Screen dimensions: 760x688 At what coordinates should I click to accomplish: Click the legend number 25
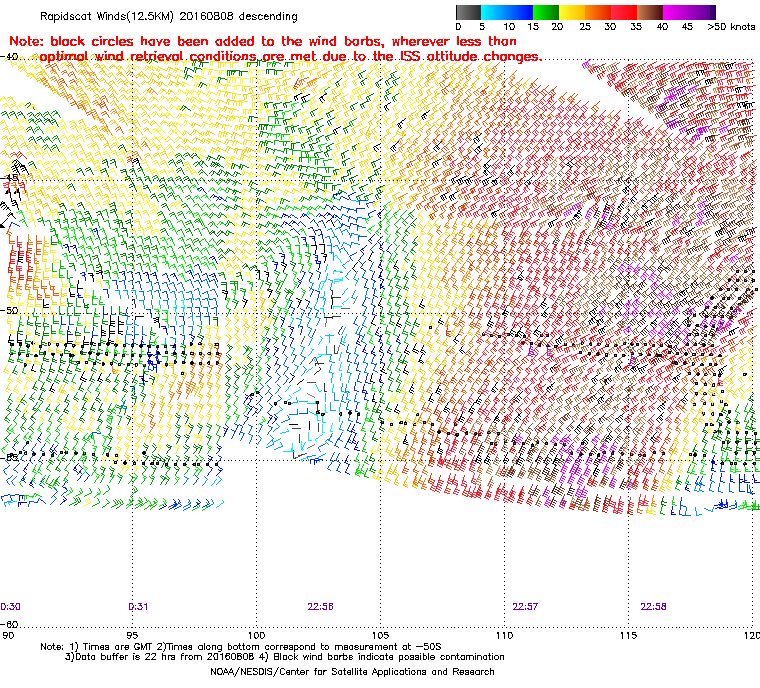(585, 27)
